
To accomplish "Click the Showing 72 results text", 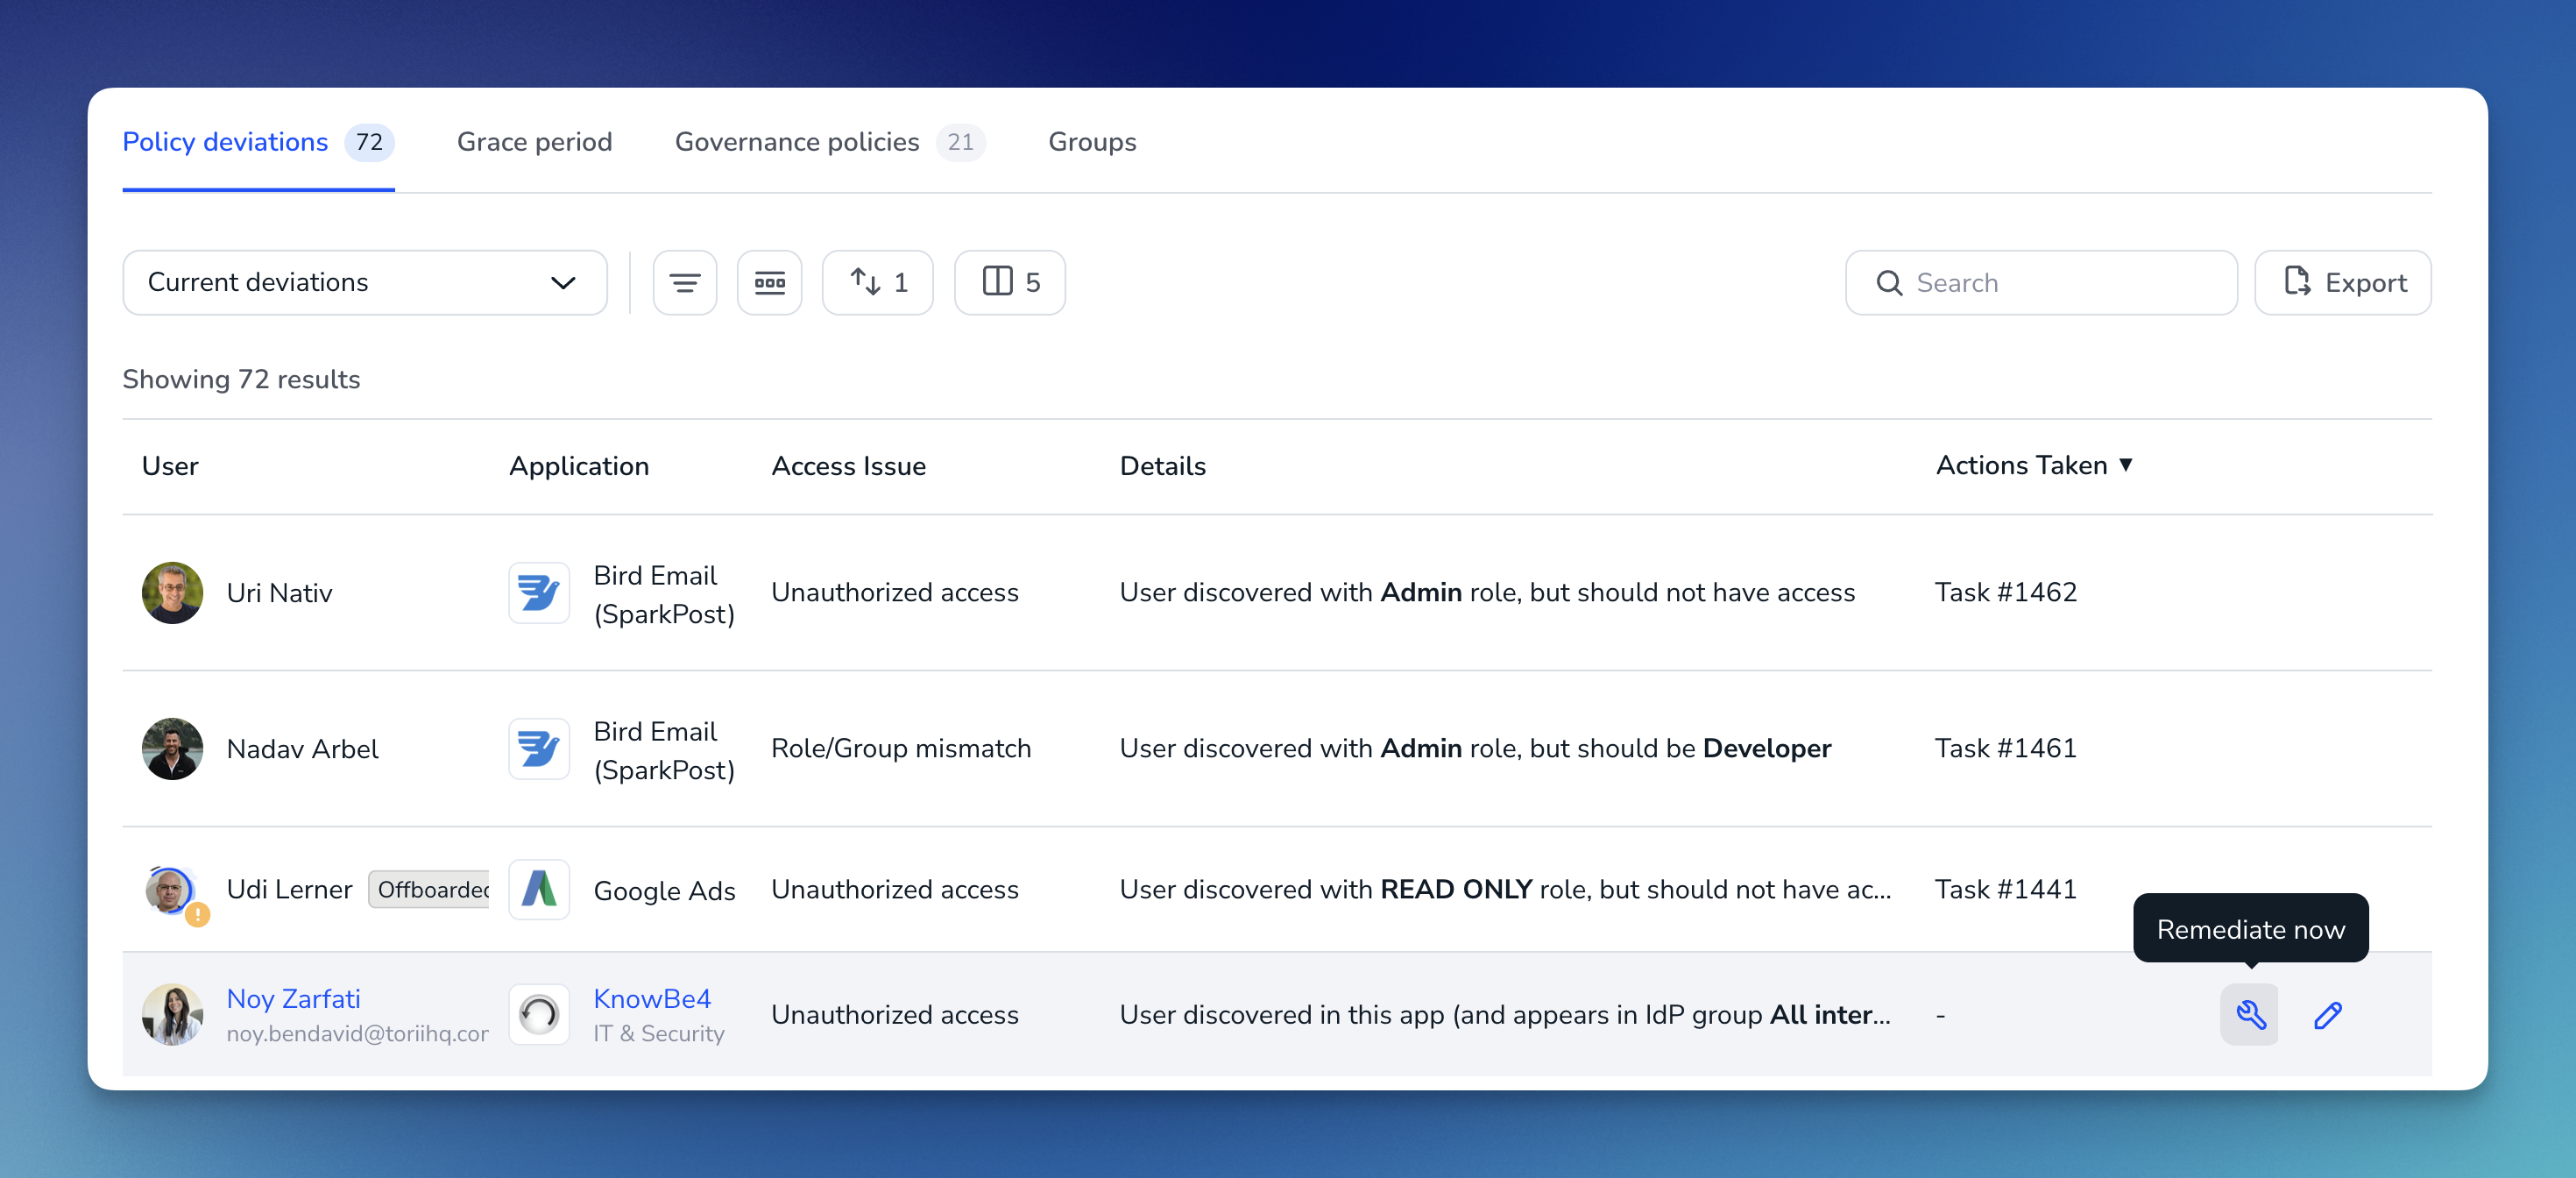I will [241, 379].
